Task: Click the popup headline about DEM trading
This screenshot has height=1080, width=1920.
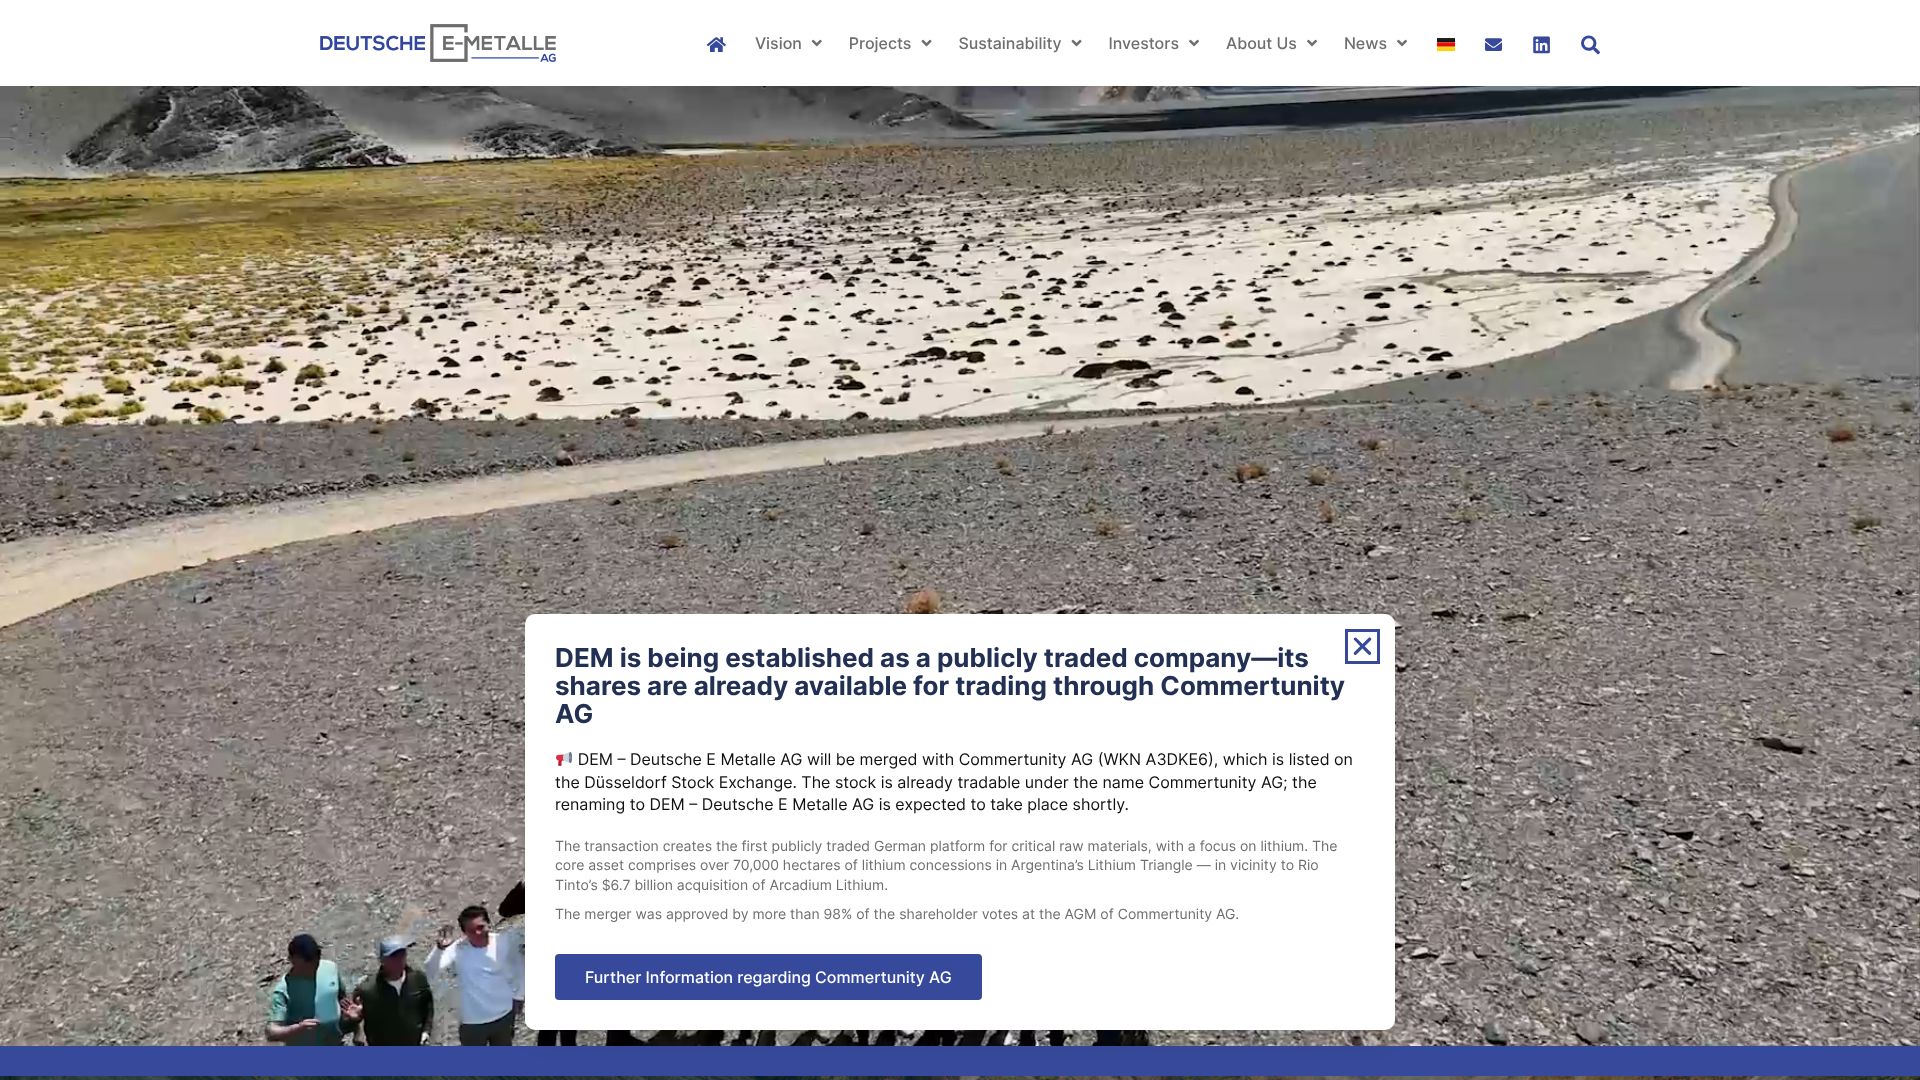Action: tap(950, 686)
